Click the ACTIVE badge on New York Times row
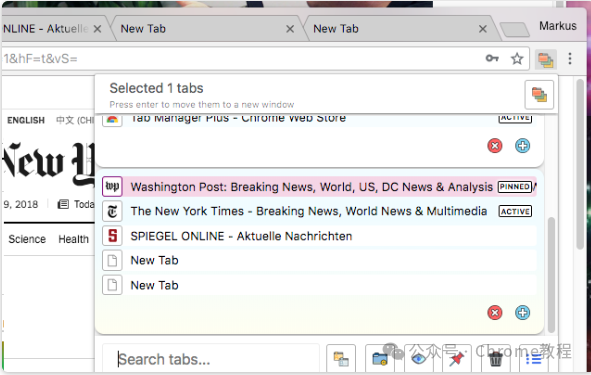Image resolution: width=591 pixels, height=375 pixels. pyautogui.click(x=515, y=211)
